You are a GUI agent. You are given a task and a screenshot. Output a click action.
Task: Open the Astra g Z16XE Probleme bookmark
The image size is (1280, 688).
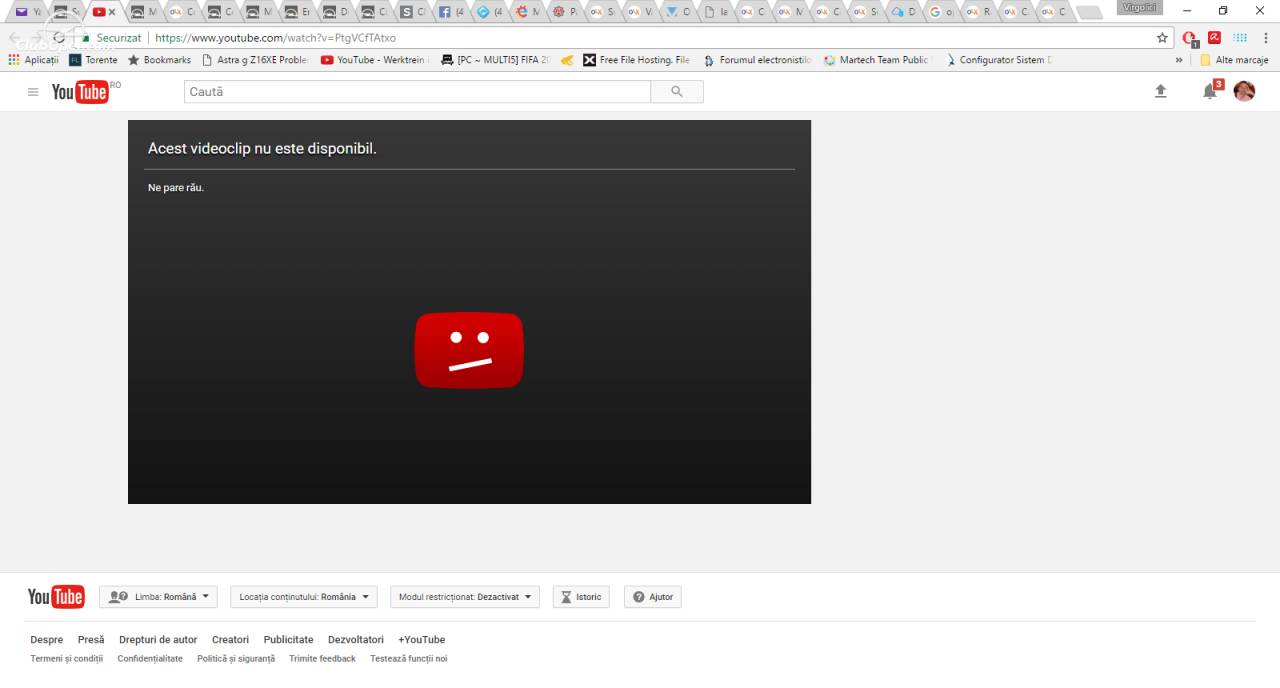point(255,60)
